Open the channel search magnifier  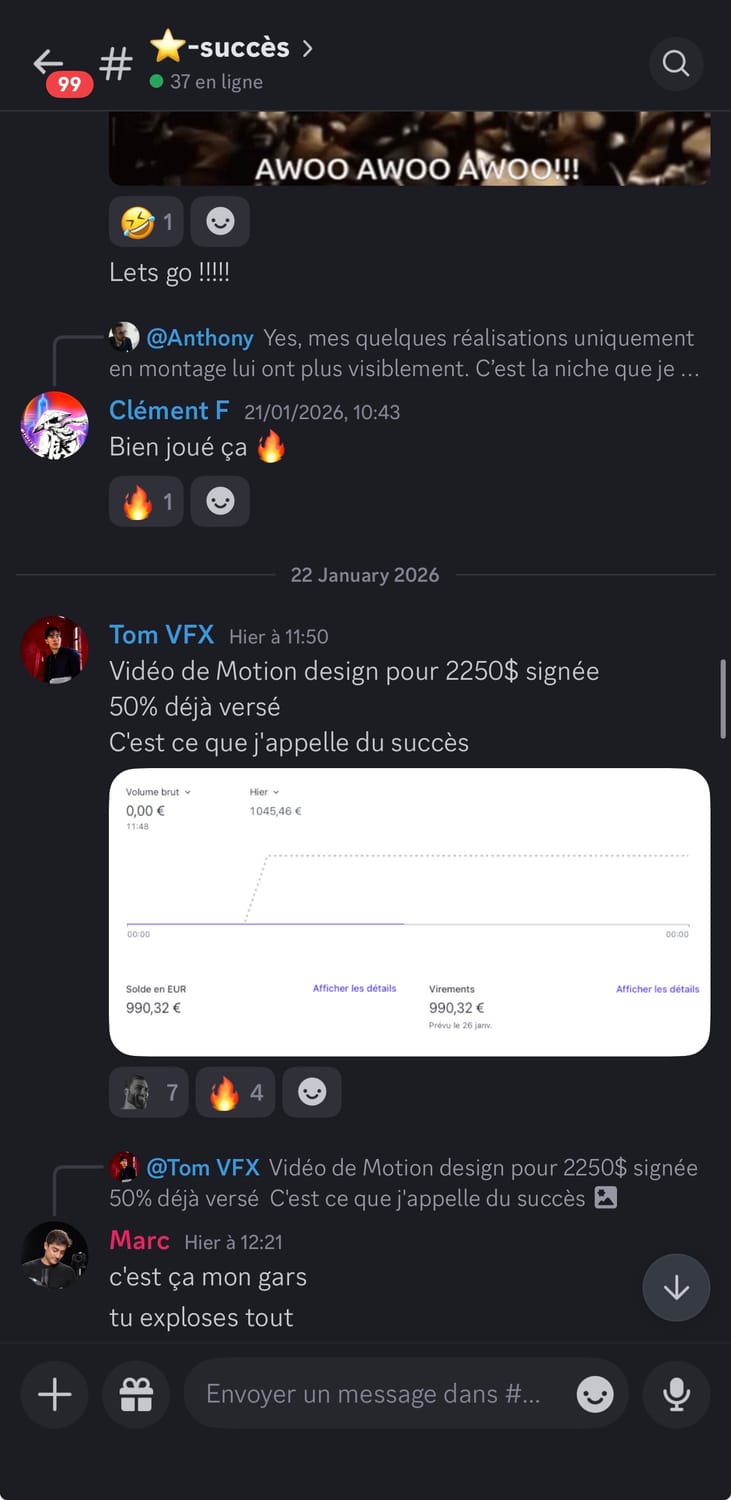click(676, 65)
